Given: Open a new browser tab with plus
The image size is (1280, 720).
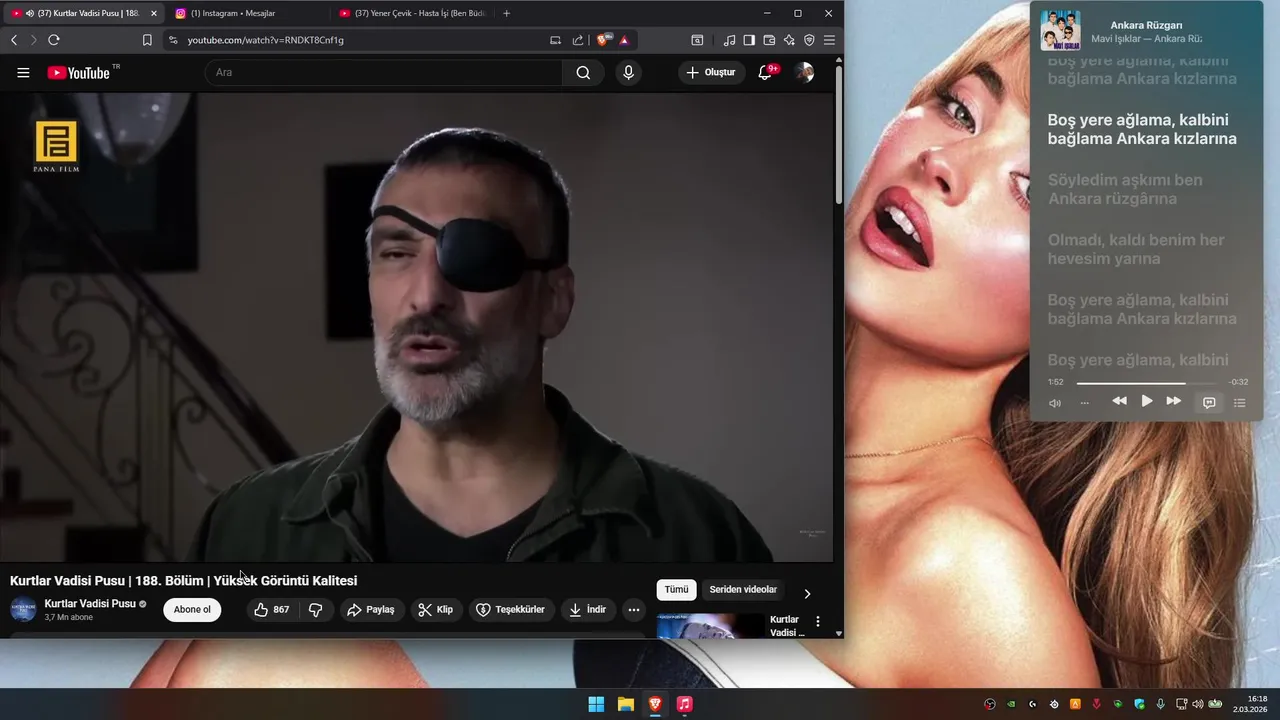Looking at the screenshot, I should (x=507, y=13).
